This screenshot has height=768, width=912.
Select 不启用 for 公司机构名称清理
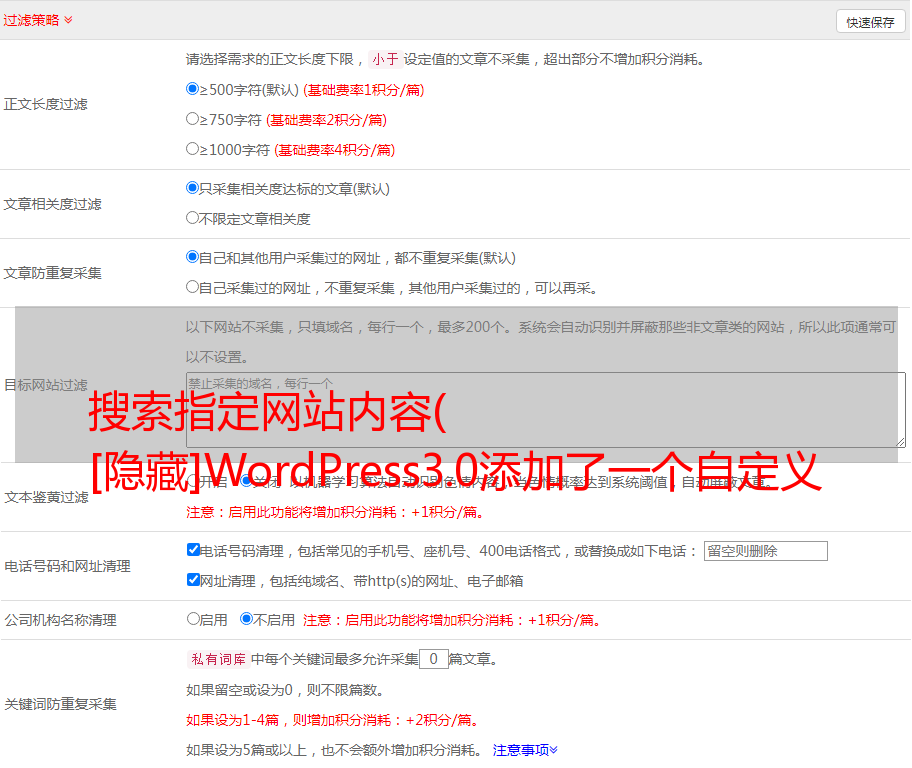tap(246, 618)
